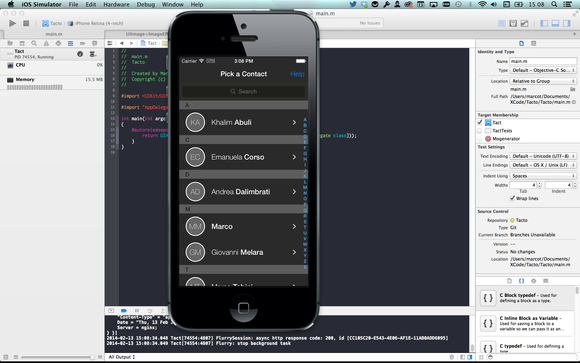Switch to the main.m editor tab
The width and height of the screenshot is (580, 363).
(54, 34)
